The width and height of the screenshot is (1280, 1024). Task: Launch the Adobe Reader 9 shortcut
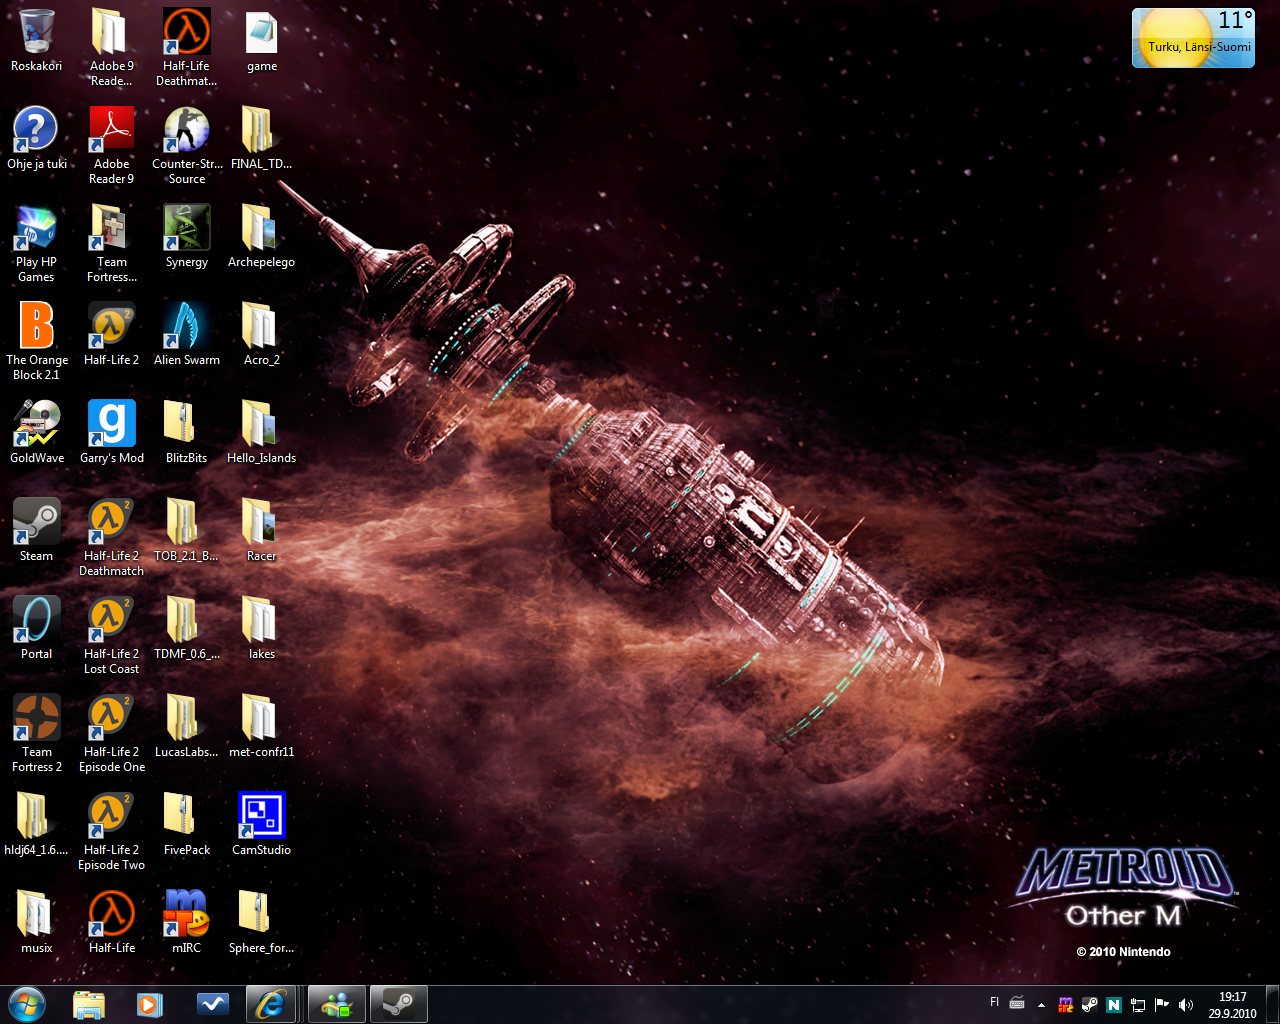tap(111, 146)
